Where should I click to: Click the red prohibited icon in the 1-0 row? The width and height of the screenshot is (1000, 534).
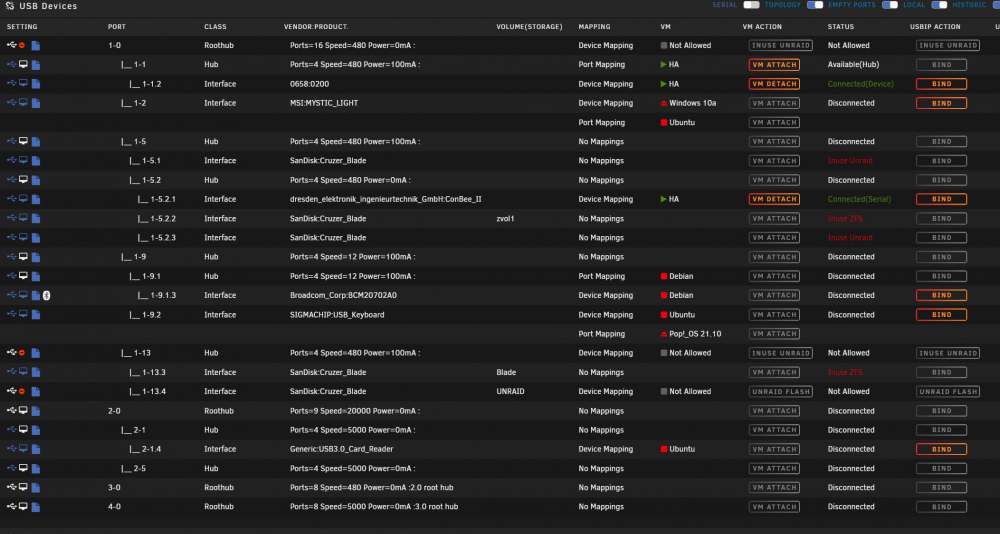pos(22,46)
